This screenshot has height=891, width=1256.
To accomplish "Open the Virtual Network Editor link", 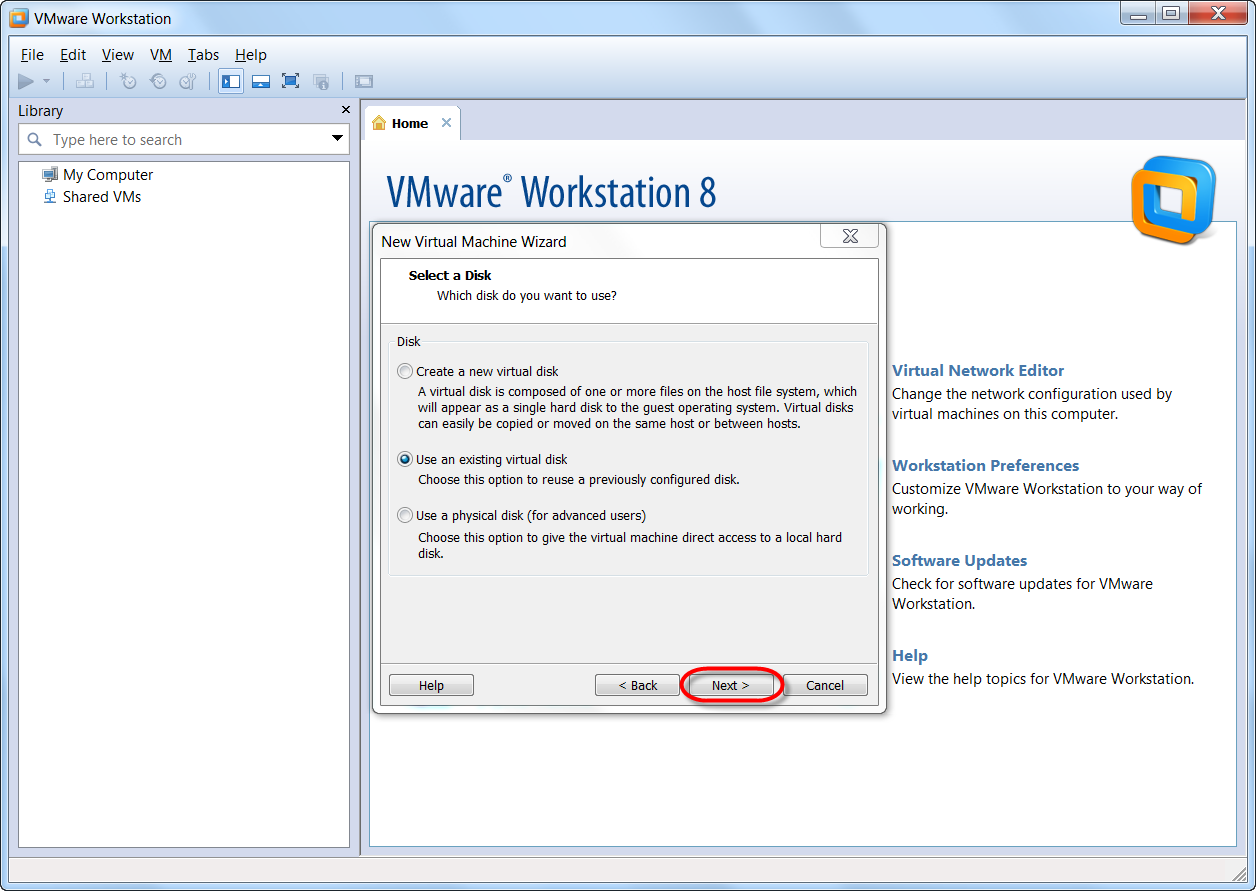I will coord(978,370).
